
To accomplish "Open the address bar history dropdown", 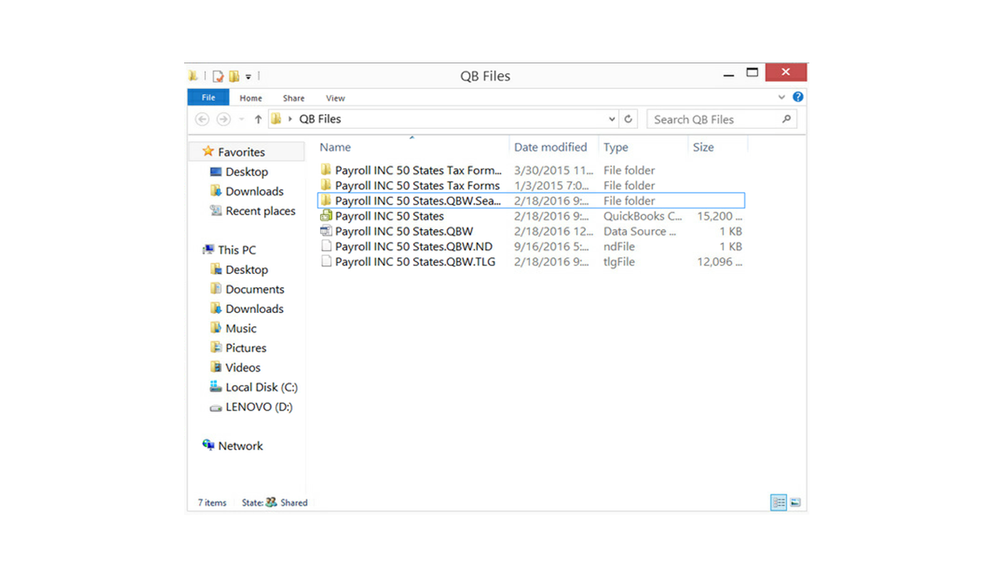I will point(612,119).
